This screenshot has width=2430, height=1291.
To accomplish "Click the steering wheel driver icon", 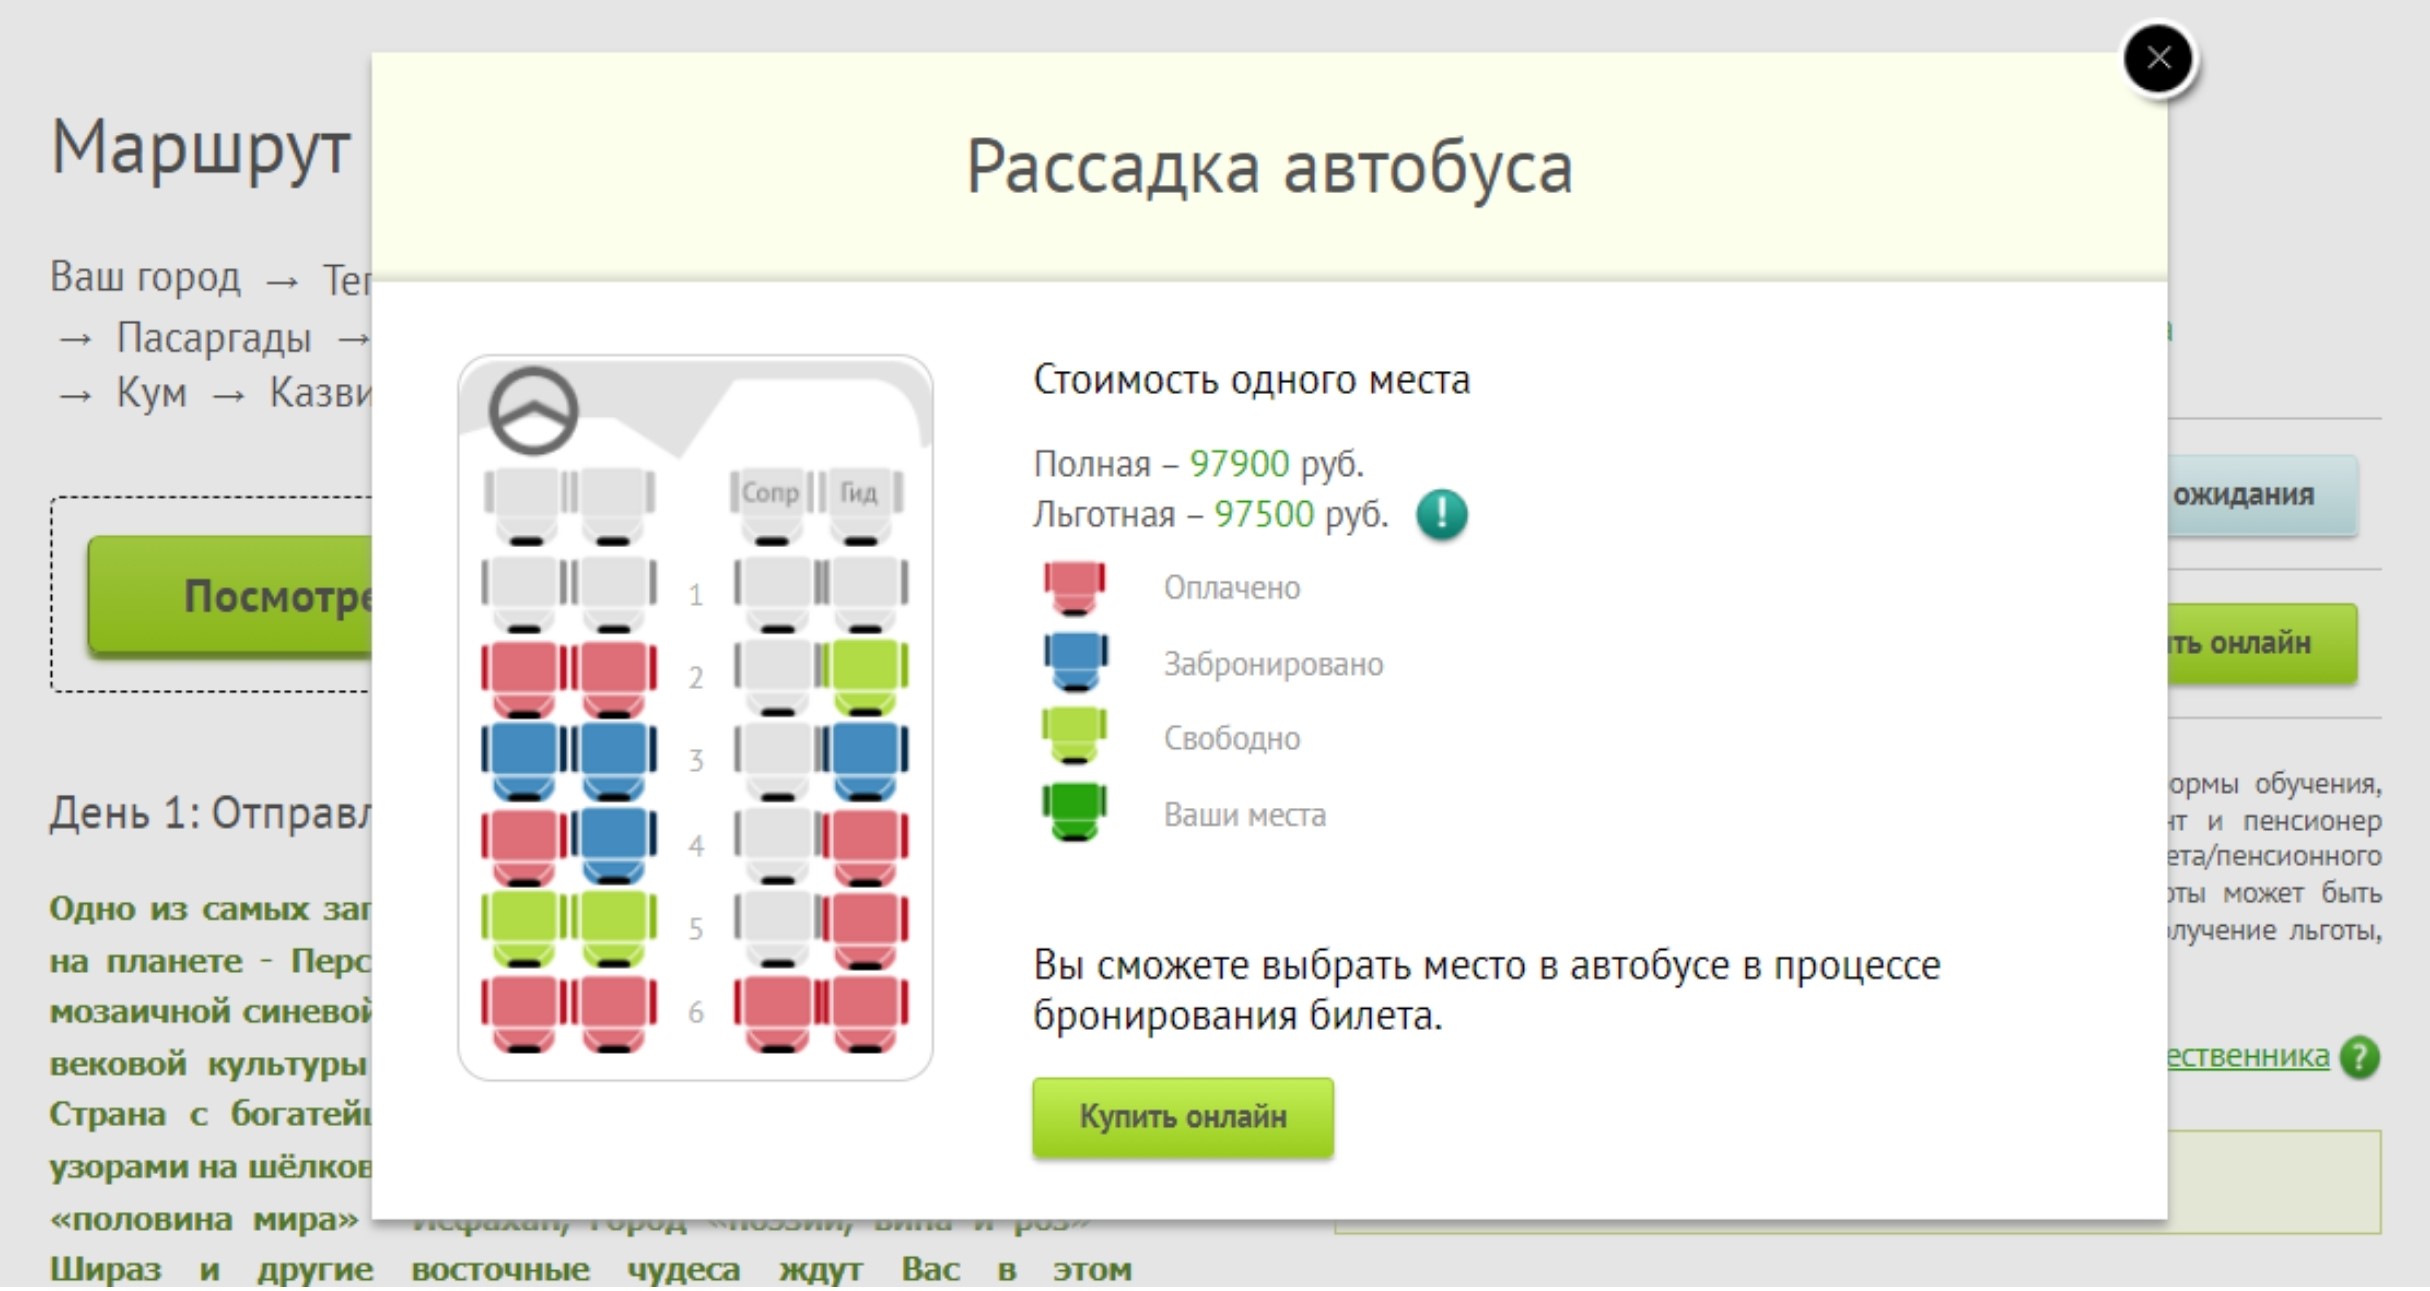I will 533,411.
